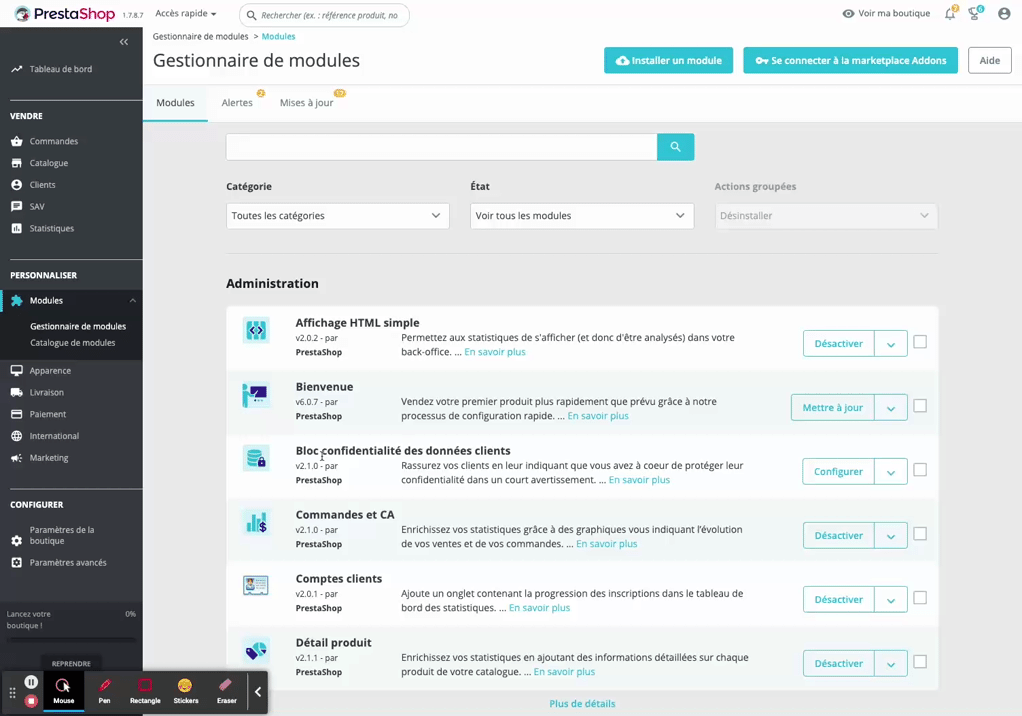The width and height of the screenshot is (1022, 716).
Task: Click the eye icon for Voir ma boutique
Action: [x=848, y=14]
